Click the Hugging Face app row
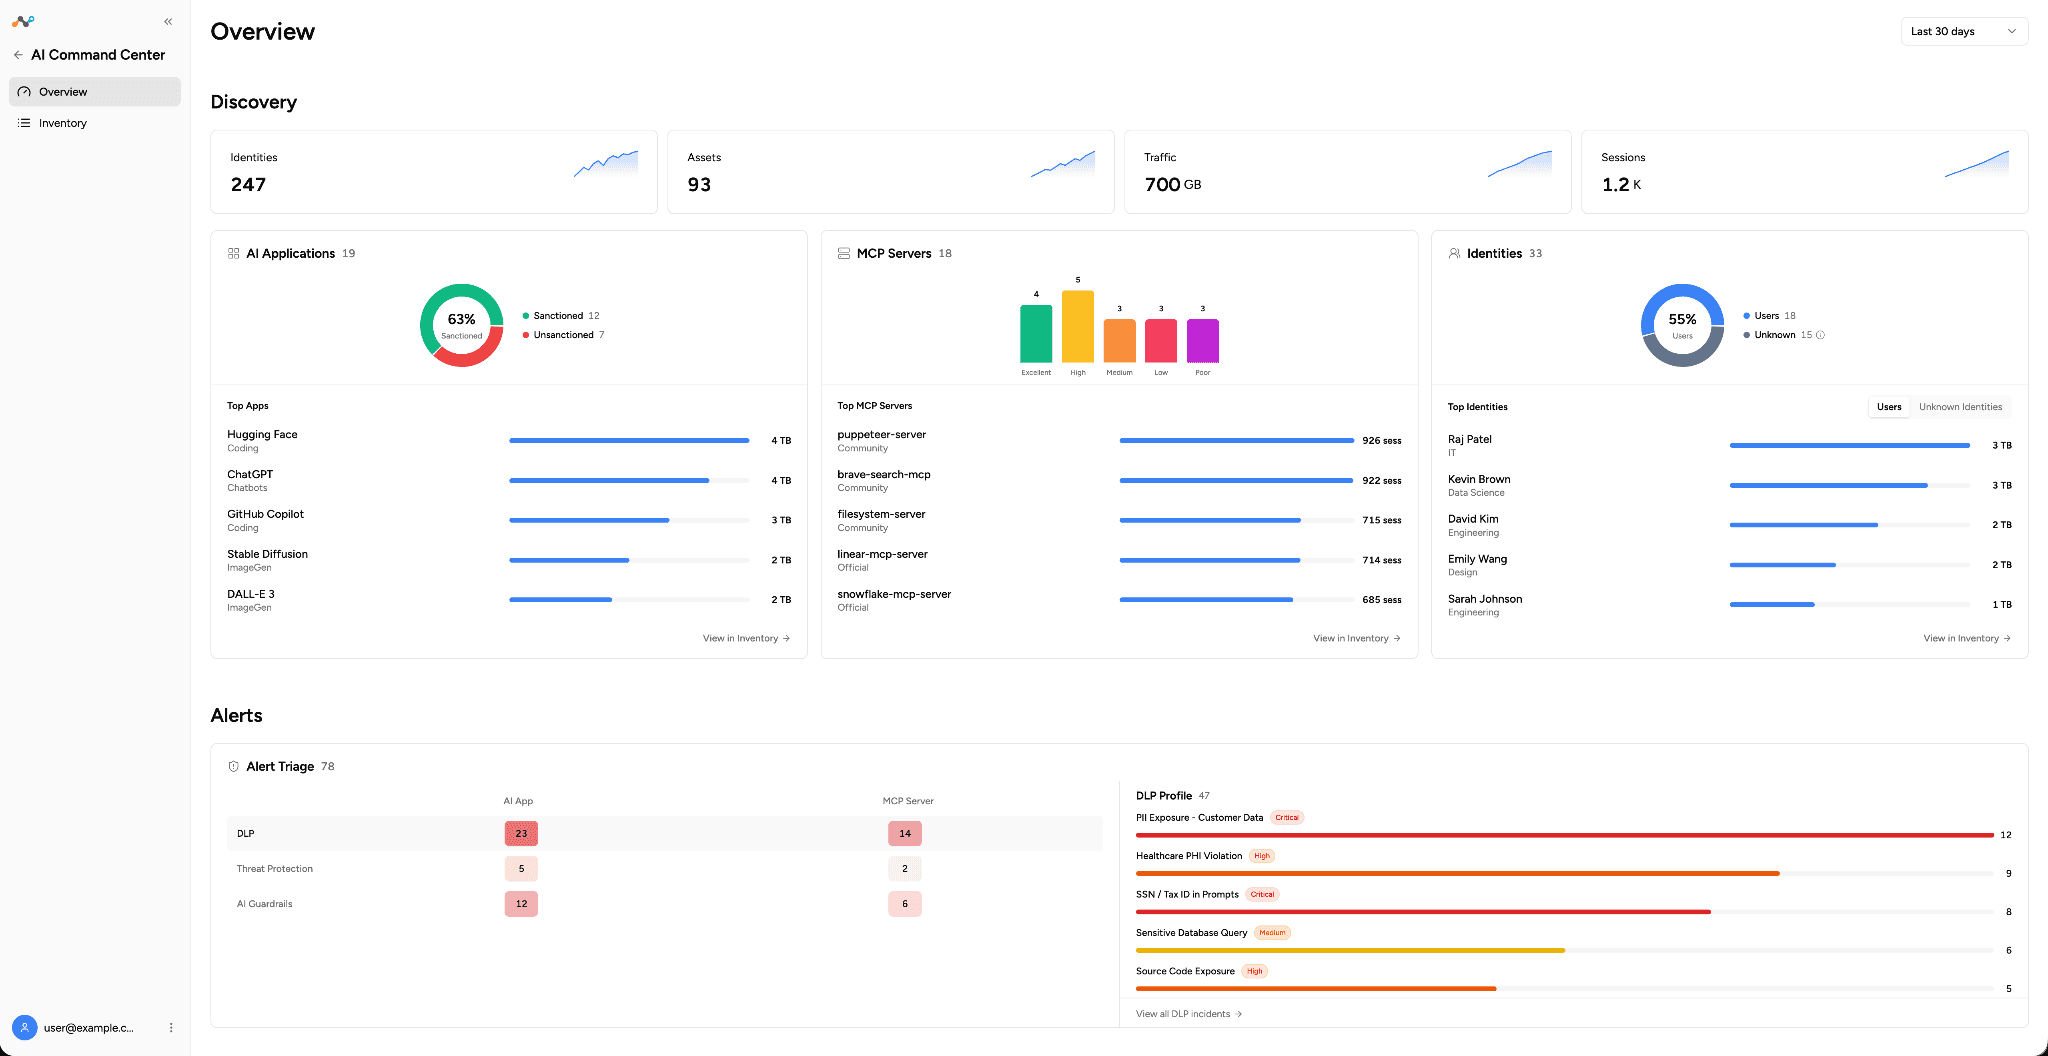Image resolution: width=2048 pixels, height=1056 pixels. coord(509,441)
